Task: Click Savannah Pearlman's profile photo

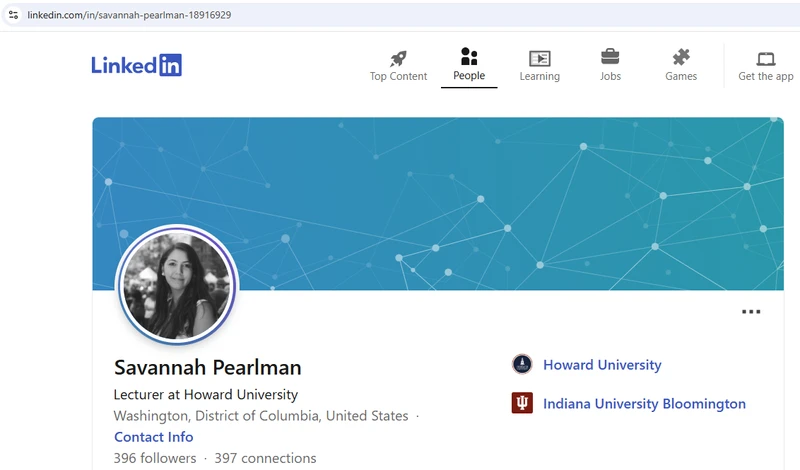Action: (177, 286)
